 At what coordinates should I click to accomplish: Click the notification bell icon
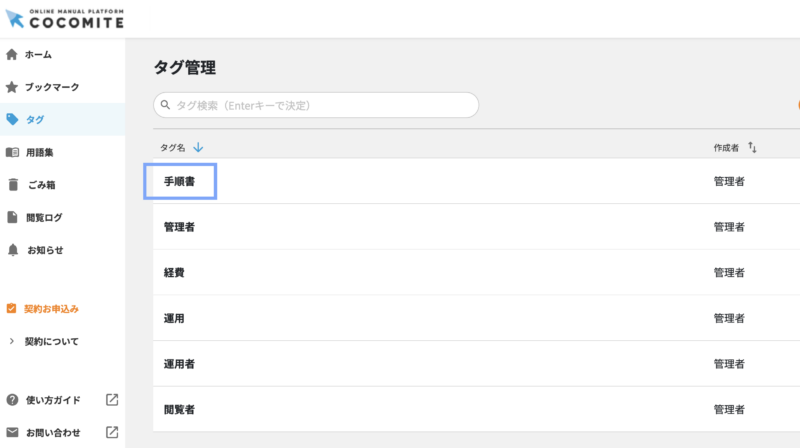(12, 249)
